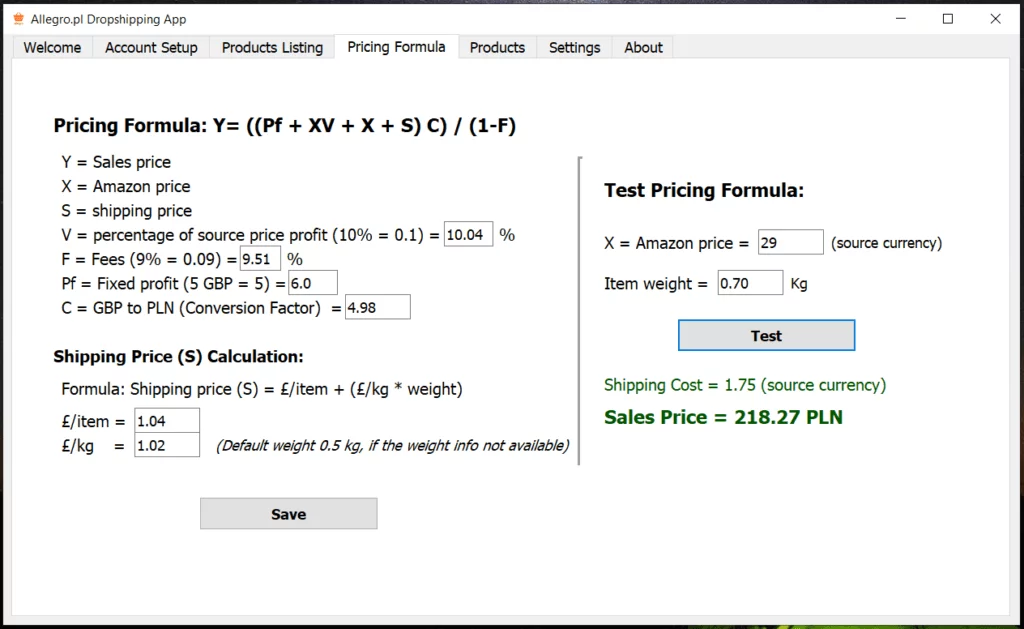Go to the Products tab
Image resolution: width=1024 pixels, height=629 pixels.
coord(497,48)
